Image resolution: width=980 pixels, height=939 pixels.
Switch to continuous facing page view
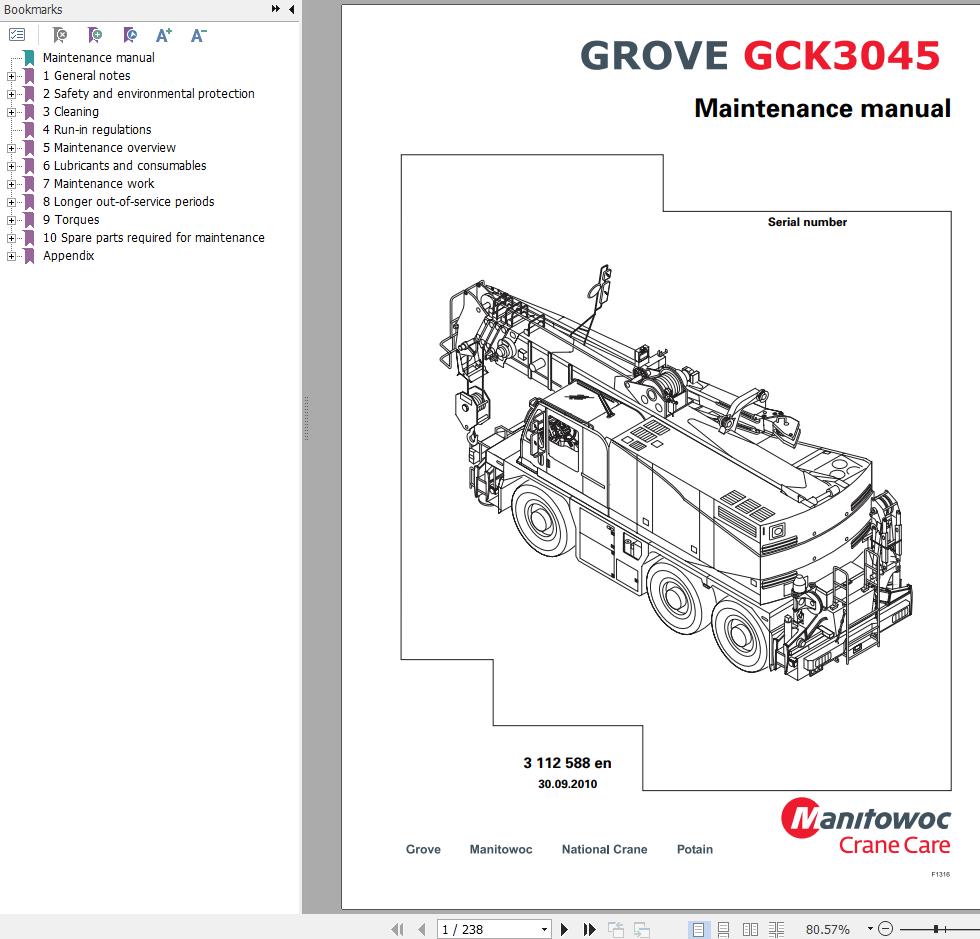(x=776, y=929)
